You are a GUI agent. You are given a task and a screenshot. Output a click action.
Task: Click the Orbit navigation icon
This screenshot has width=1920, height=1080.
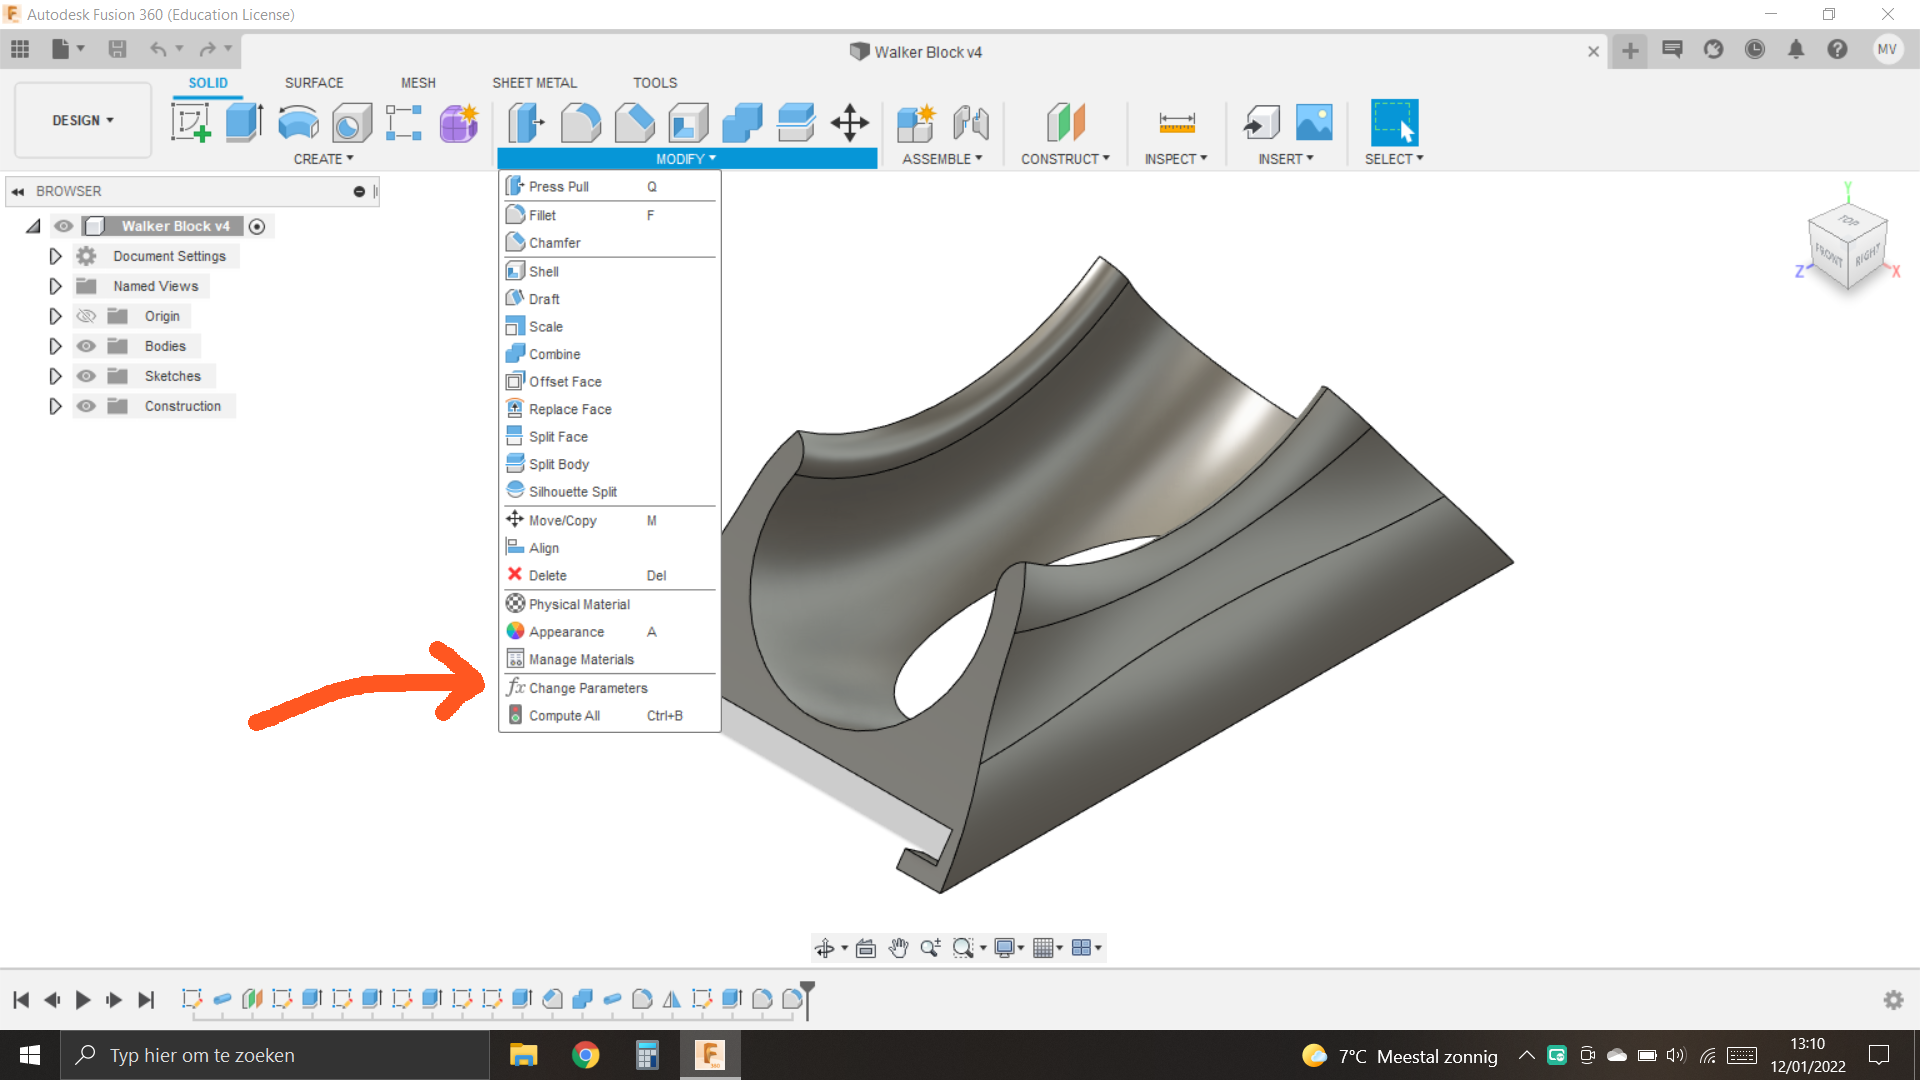pyautogui.click(x=824, y=948)
